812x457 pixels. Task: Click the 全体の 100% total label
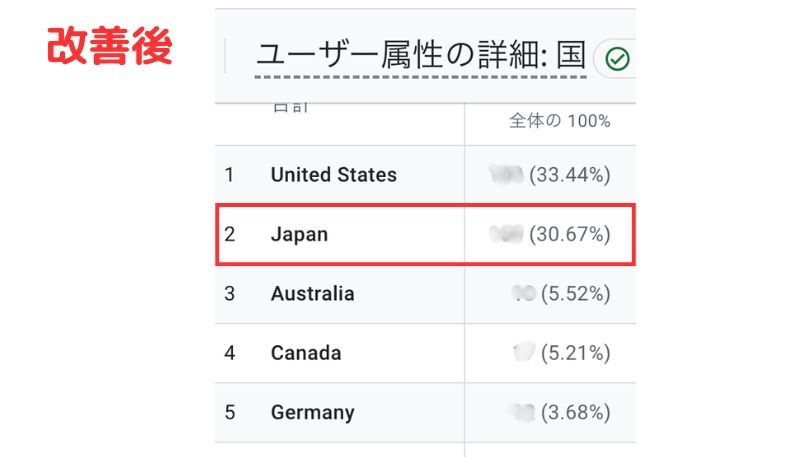click(560, 121)
